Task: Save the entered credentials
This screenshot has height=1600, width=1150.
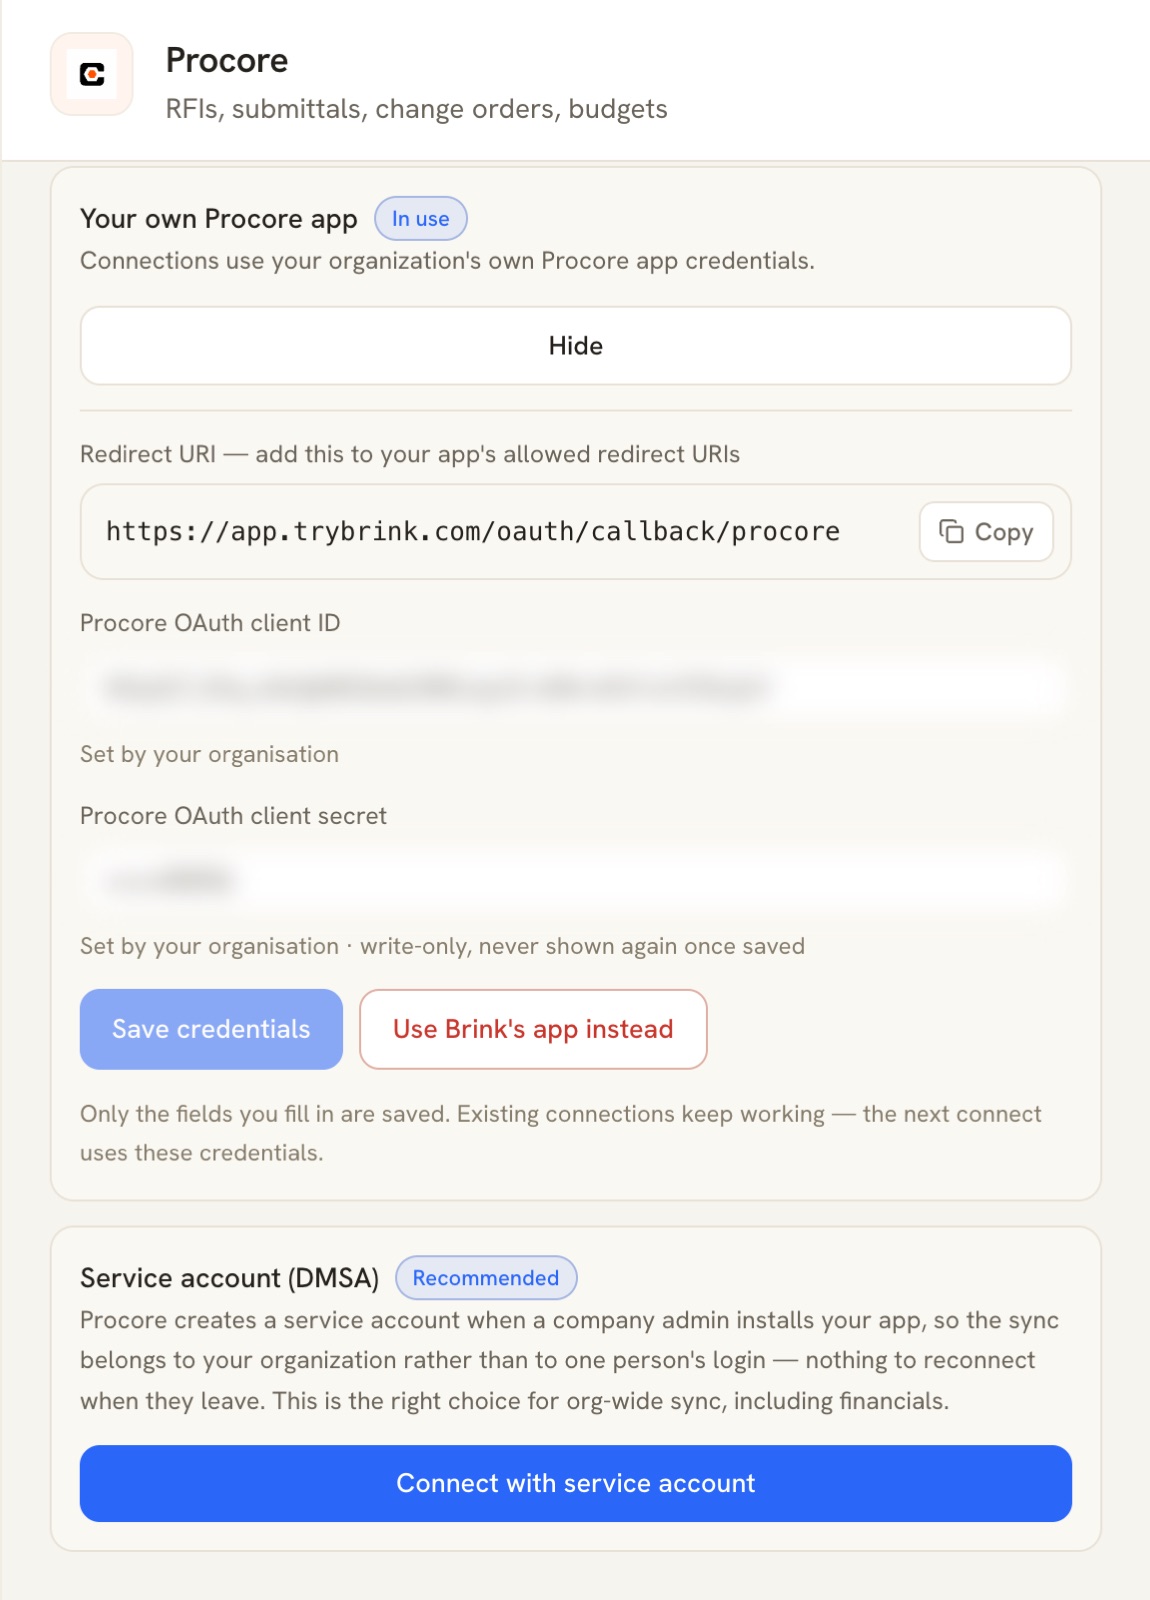Action: (211, 1029)
